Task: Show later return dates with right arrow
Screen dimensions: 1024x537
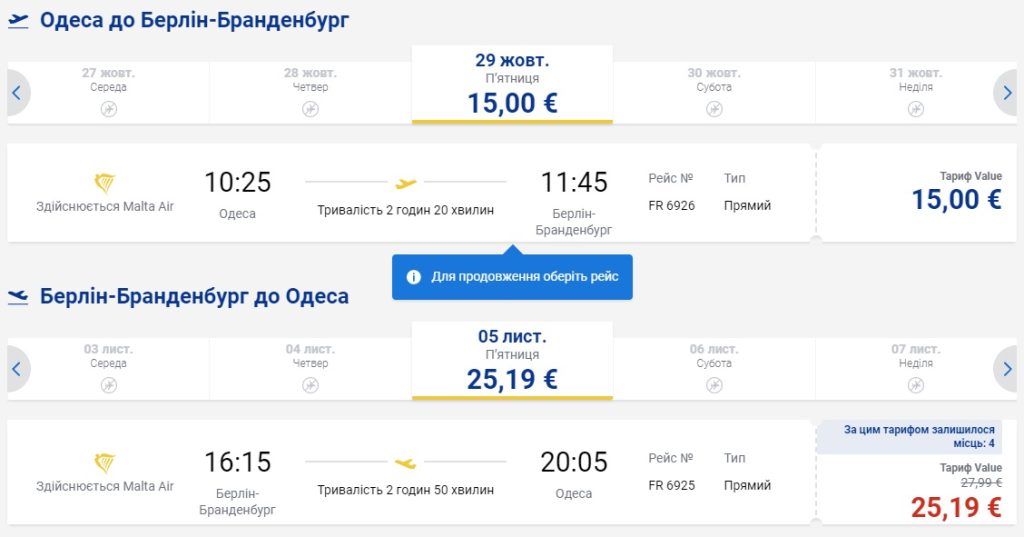Action: [x=1007, y=369]
